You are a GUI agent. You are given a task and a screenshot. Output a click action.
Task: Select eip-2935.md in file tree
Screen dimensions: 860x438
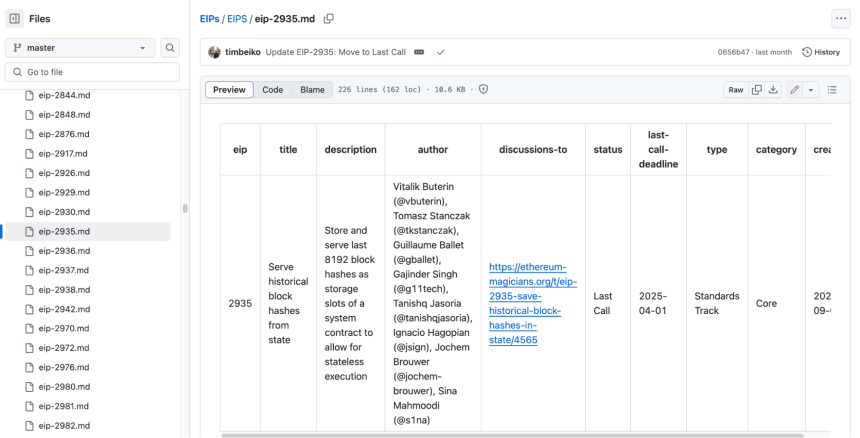point(88,231)
